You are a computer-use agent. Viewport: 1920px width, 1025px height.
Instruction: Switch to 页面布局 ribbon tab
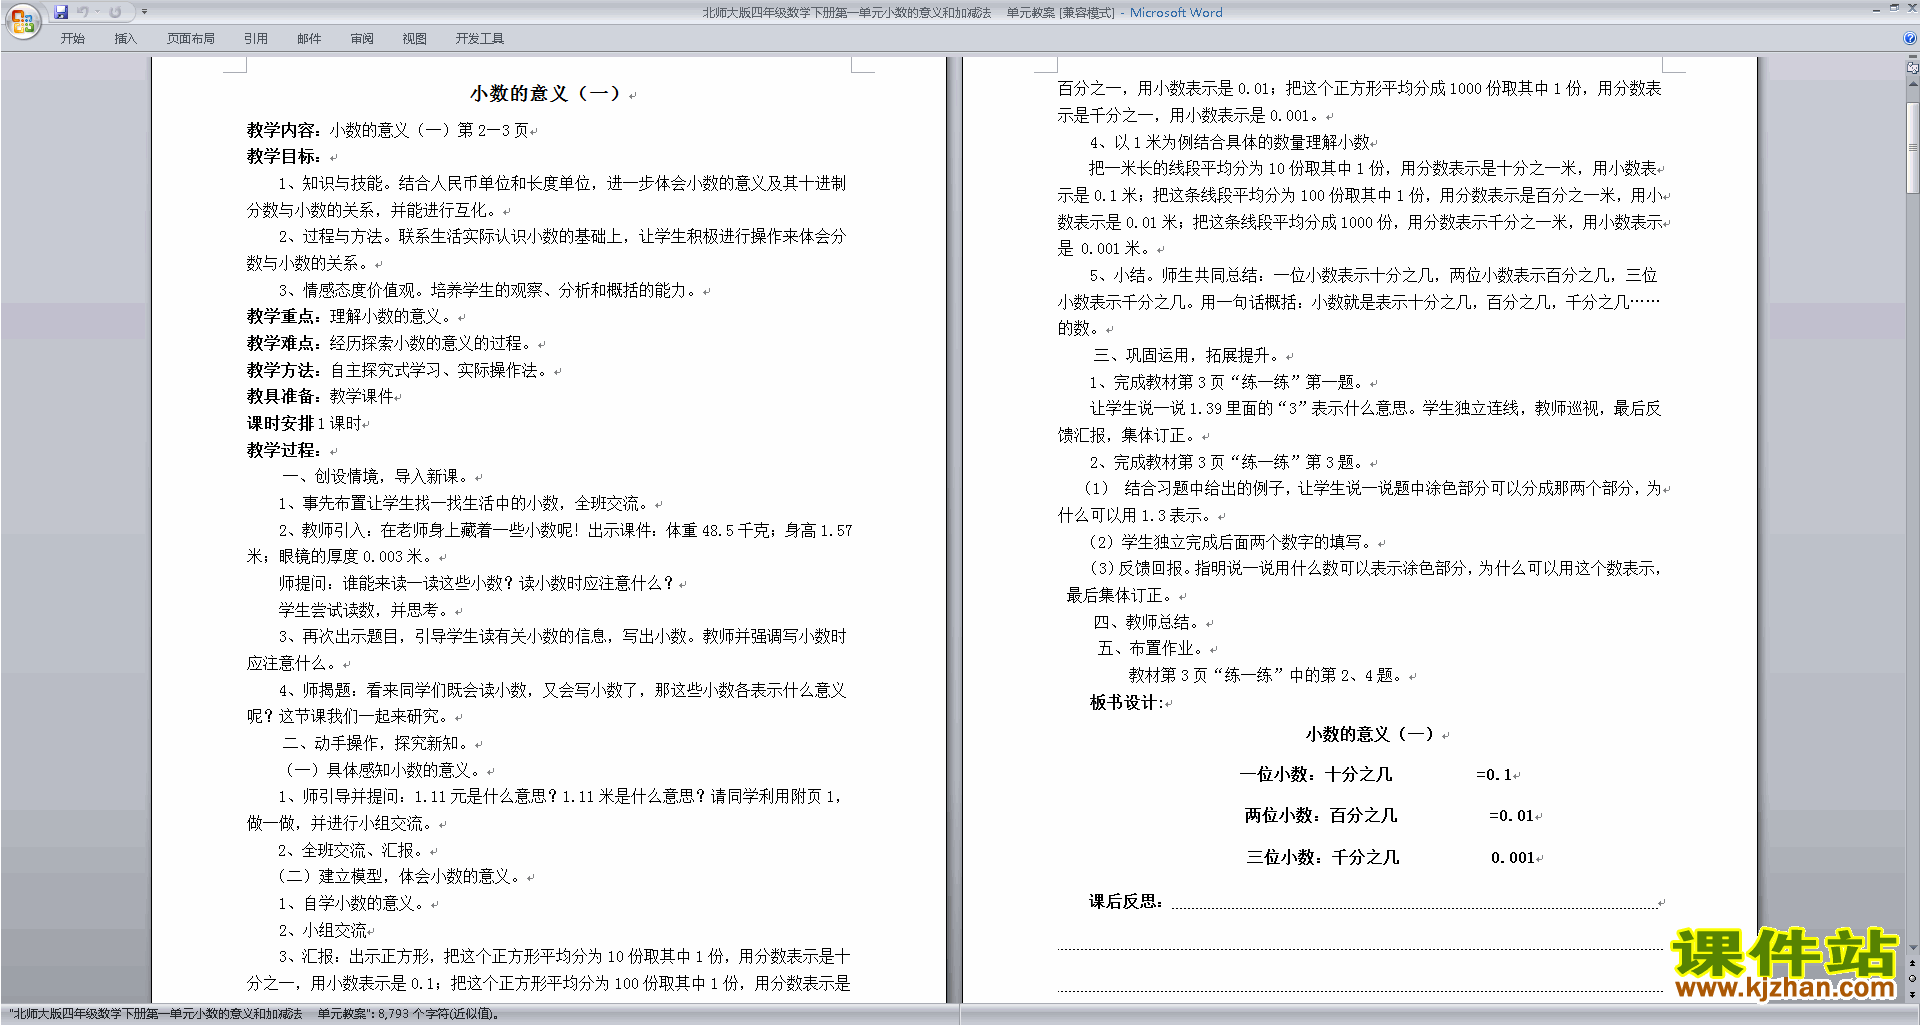[191, 39]
